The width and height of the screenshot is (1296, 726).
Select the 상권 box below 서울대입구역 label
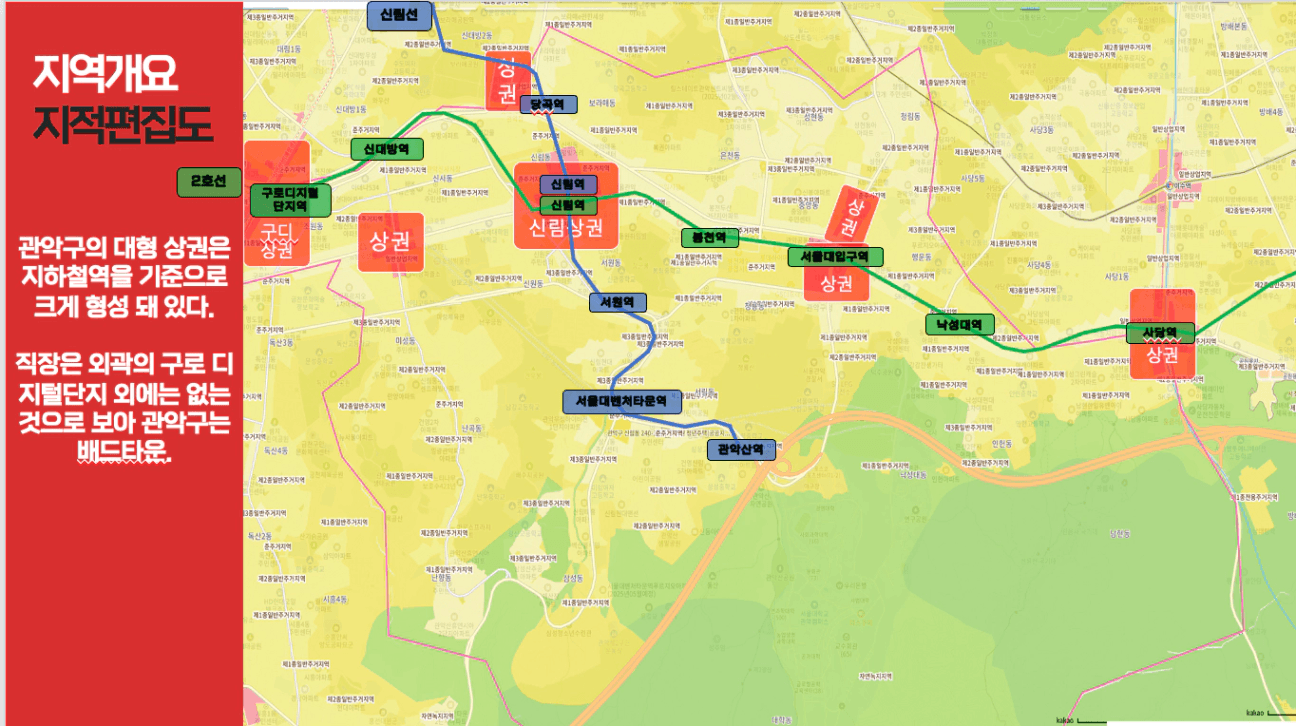click(x=836, y=283)
